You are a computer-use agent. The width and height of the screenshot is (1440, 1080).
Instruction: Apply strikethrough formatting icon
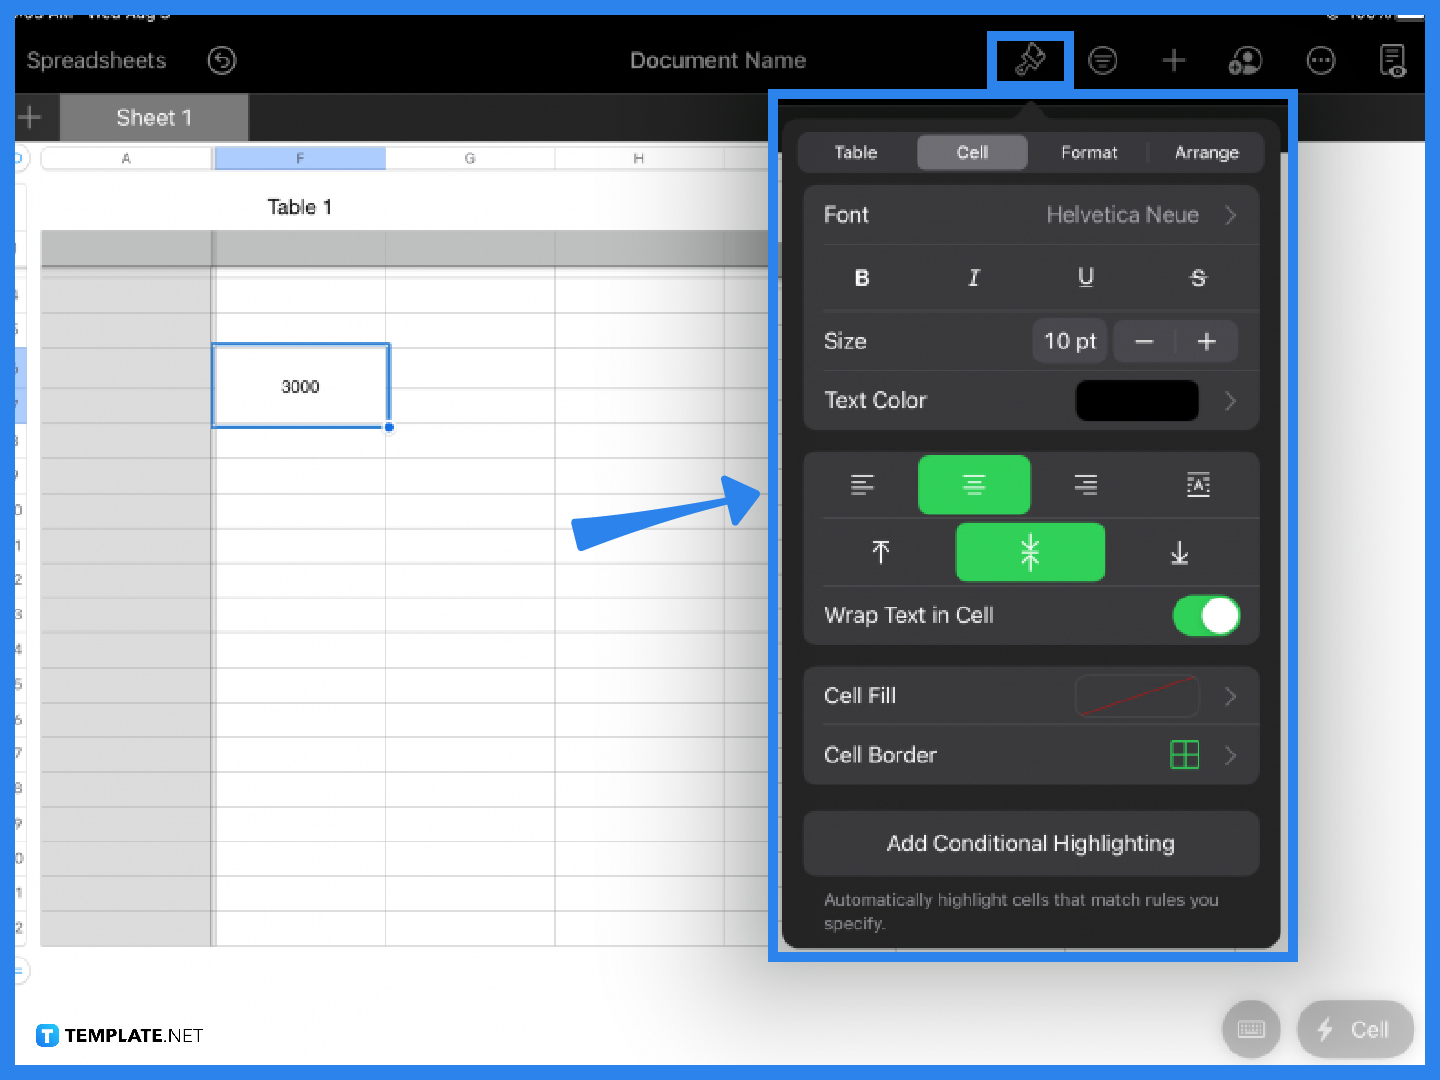tap(1198, 278)
